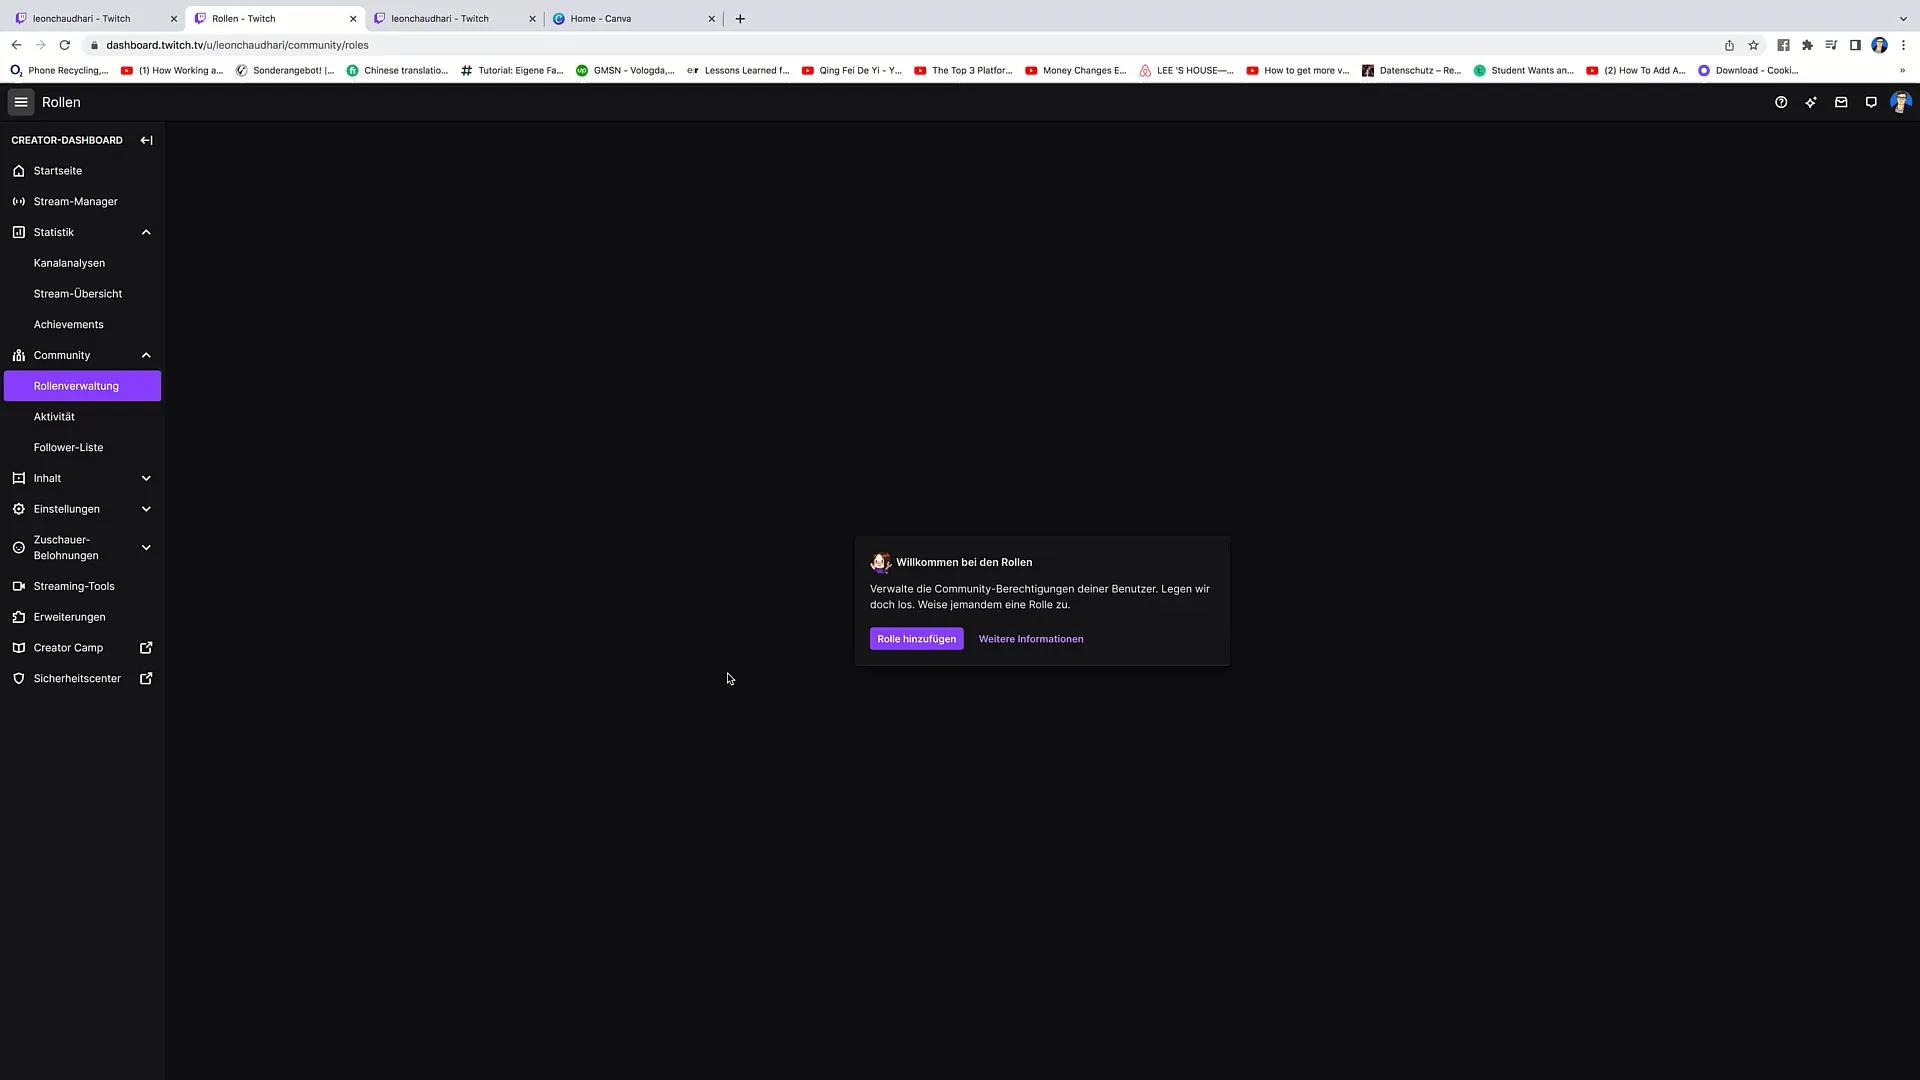The width and height of the screenshot is (1920, 1080).
Task: Click the Weitere Informationen link
Action: coord(1031,638)
